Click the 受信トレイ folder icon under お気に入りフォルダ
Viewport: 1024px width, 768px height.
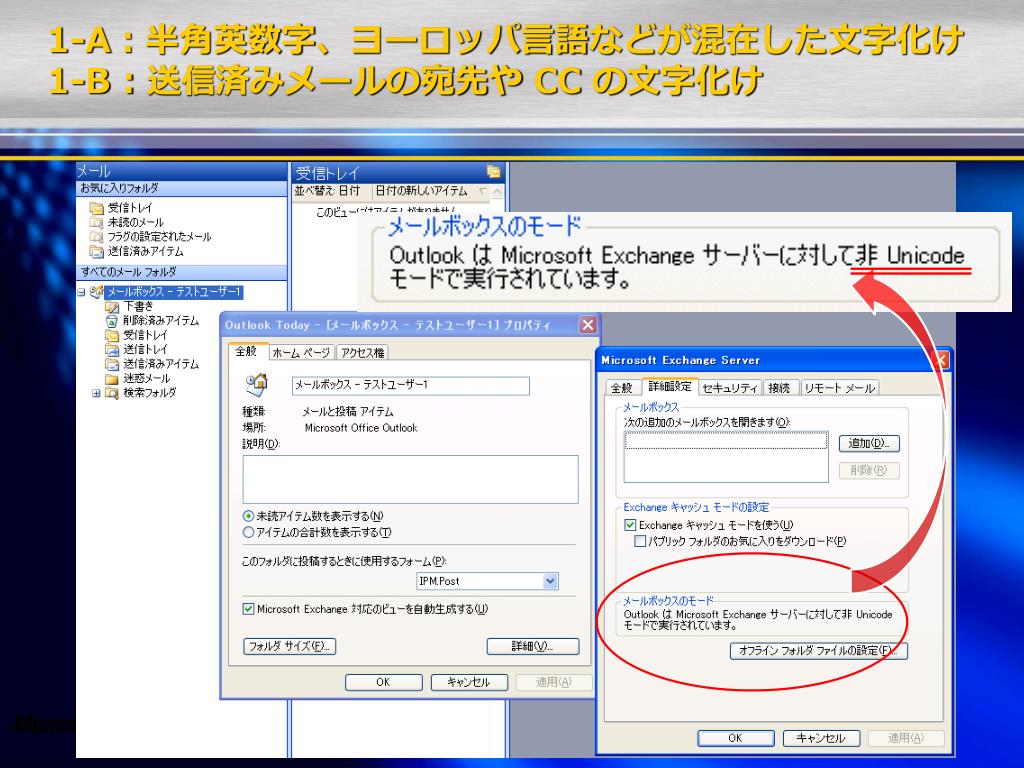[x=97, y=208]
